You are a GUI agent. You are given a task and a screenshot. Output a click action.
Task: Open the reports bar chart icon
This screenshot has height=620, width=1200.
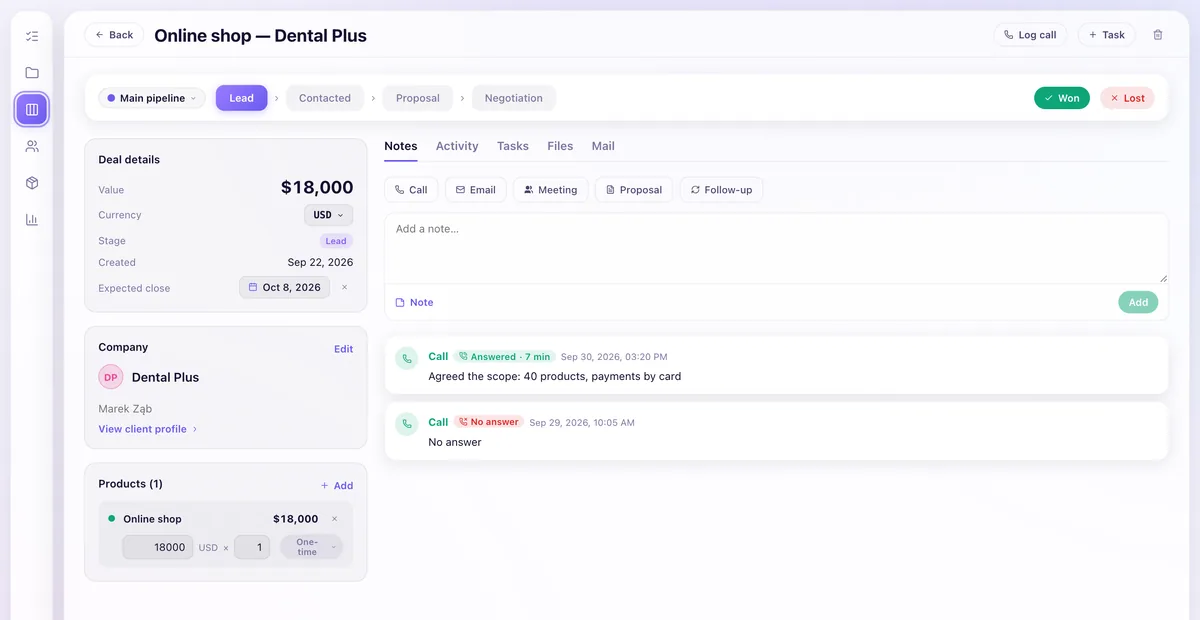tap(32, 220)
